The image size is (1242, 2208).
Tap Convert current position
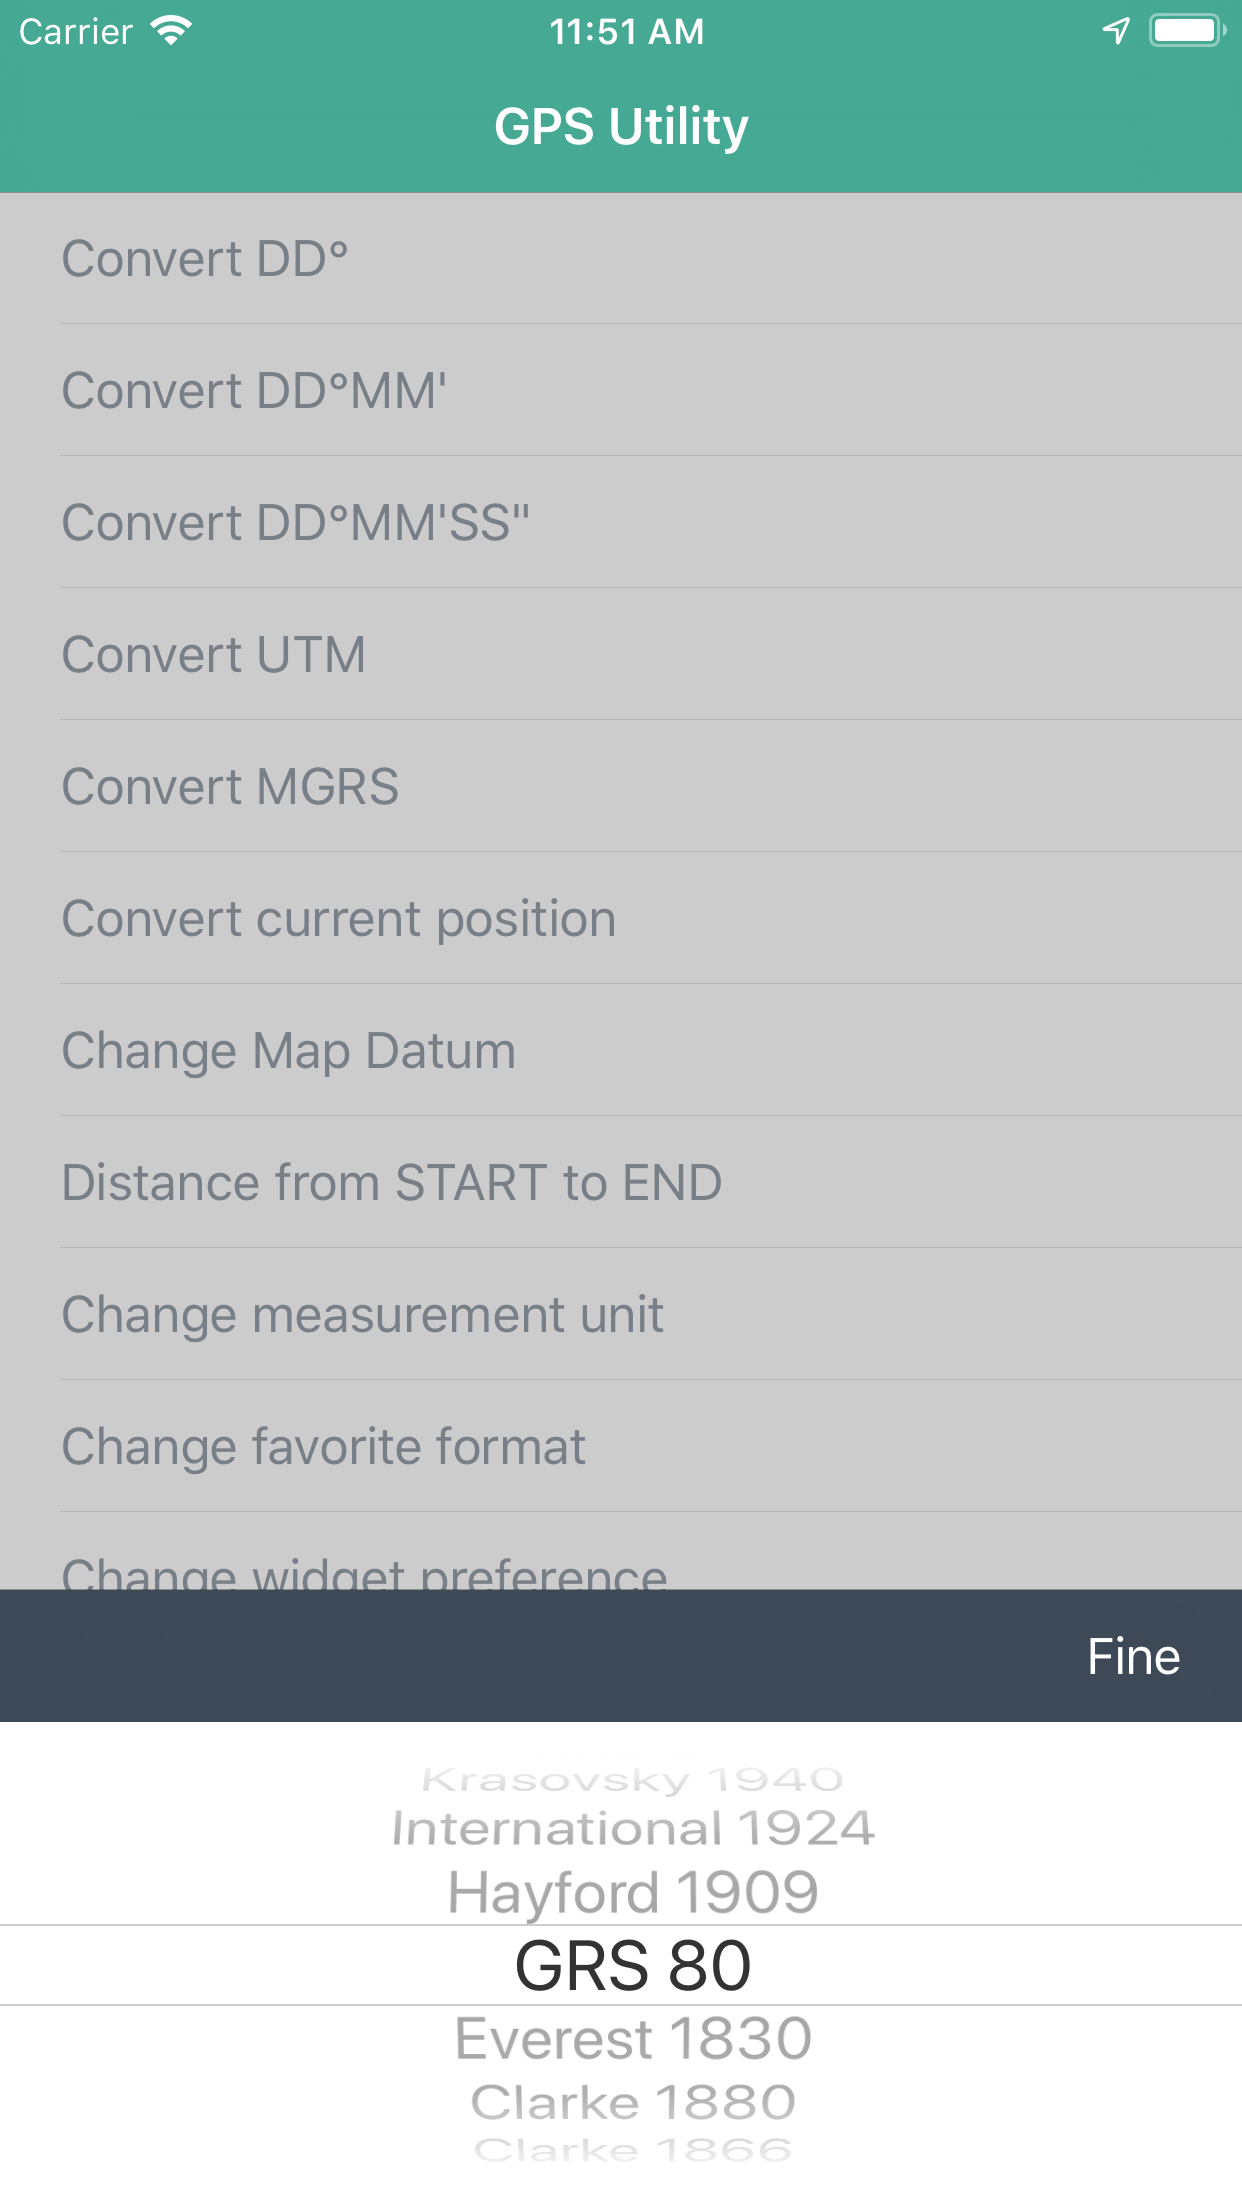[621, 919]
